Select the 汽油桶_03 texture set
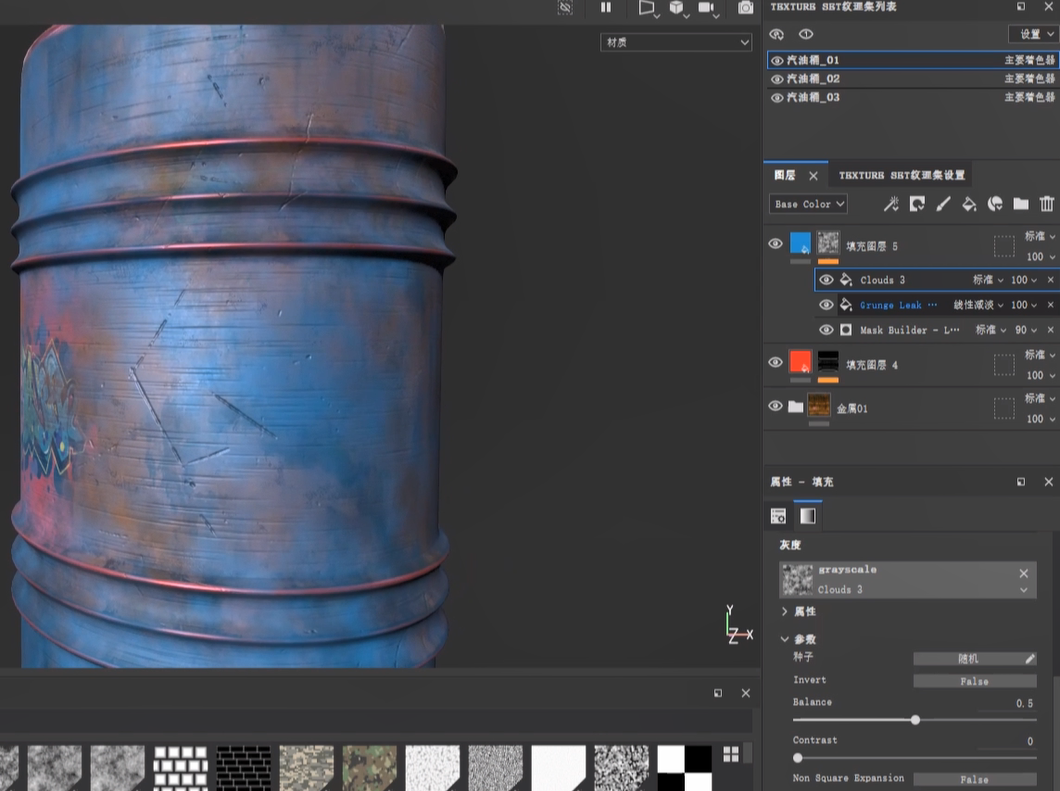The image size is (1060, 791). (x=813, y=98)
